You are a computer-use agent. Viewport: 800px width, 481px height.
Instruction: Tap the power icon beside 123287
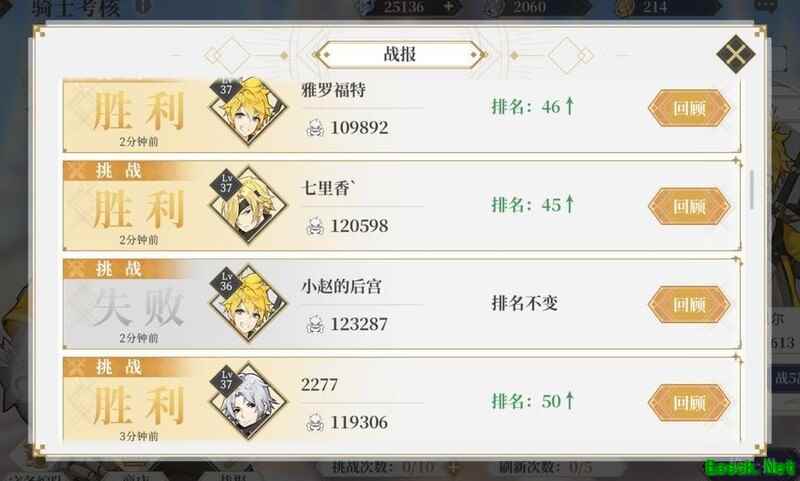pyautogui.click(x=315, y=324)
